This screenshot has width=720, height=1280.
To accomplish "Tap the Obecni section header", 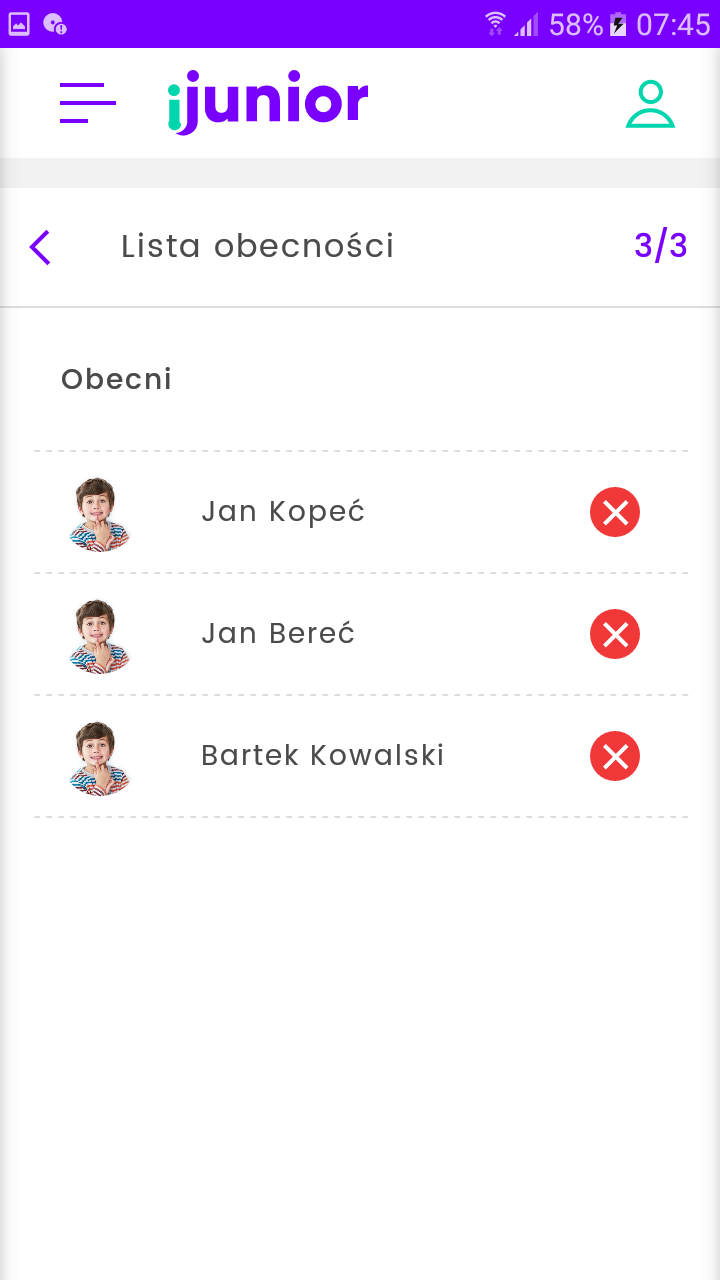I will (117, 380).
